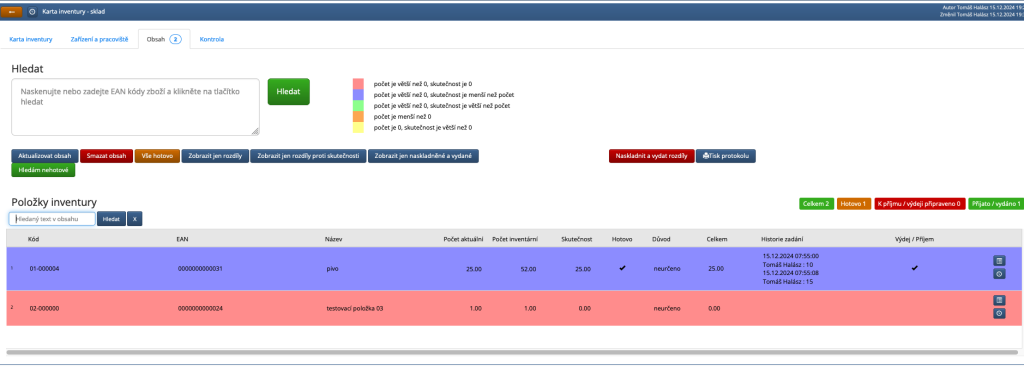Click the red legend color swatch
1024x372 pixels.
coord(358,84)
